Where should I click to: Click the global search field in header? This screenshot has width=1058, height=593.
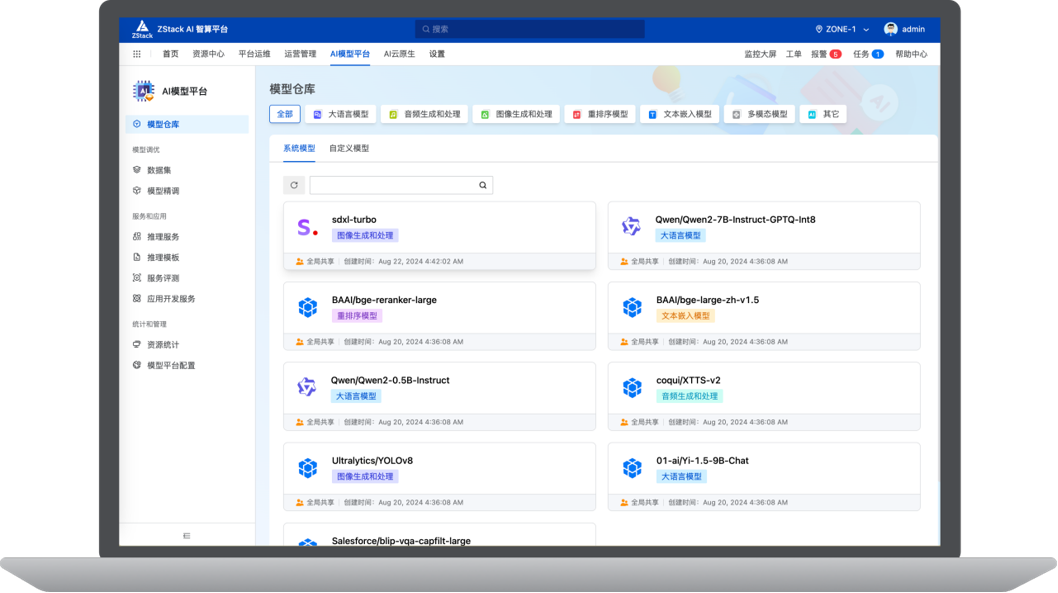tap(530, 29)
